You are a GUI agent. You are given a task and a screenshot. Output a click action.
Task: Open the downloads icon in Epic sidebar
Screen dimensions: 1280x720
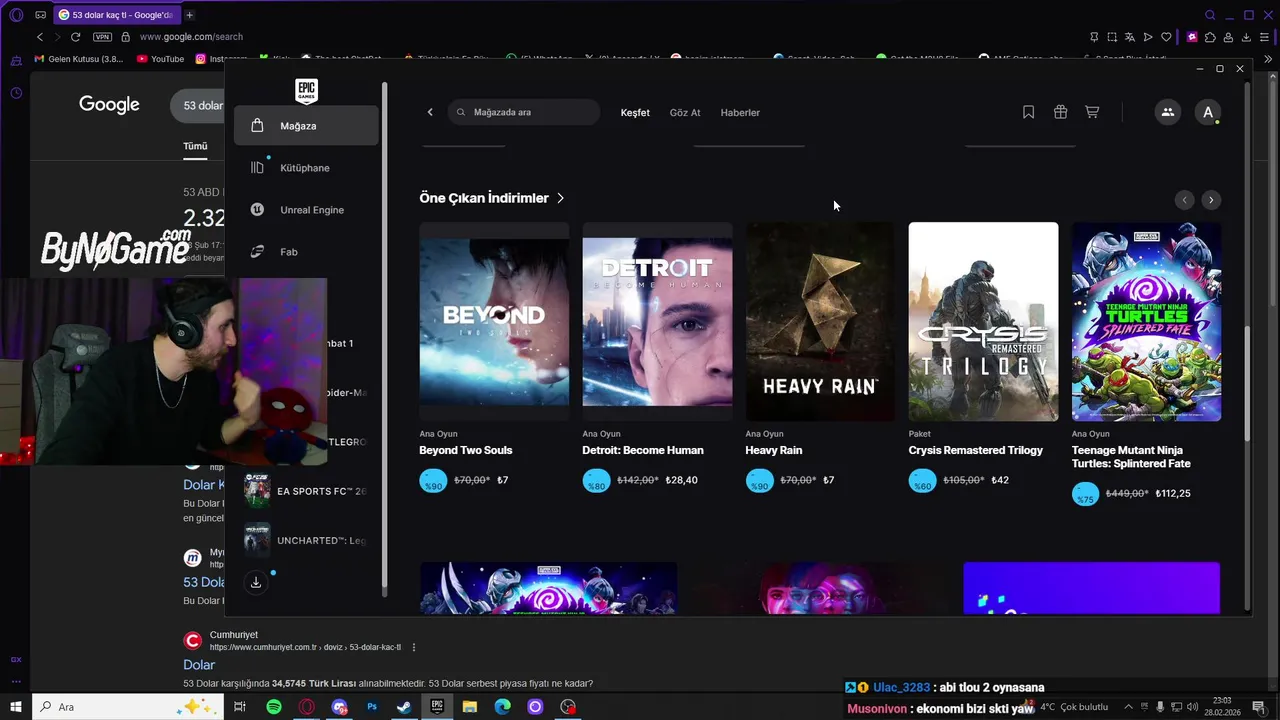pos(256,582)
